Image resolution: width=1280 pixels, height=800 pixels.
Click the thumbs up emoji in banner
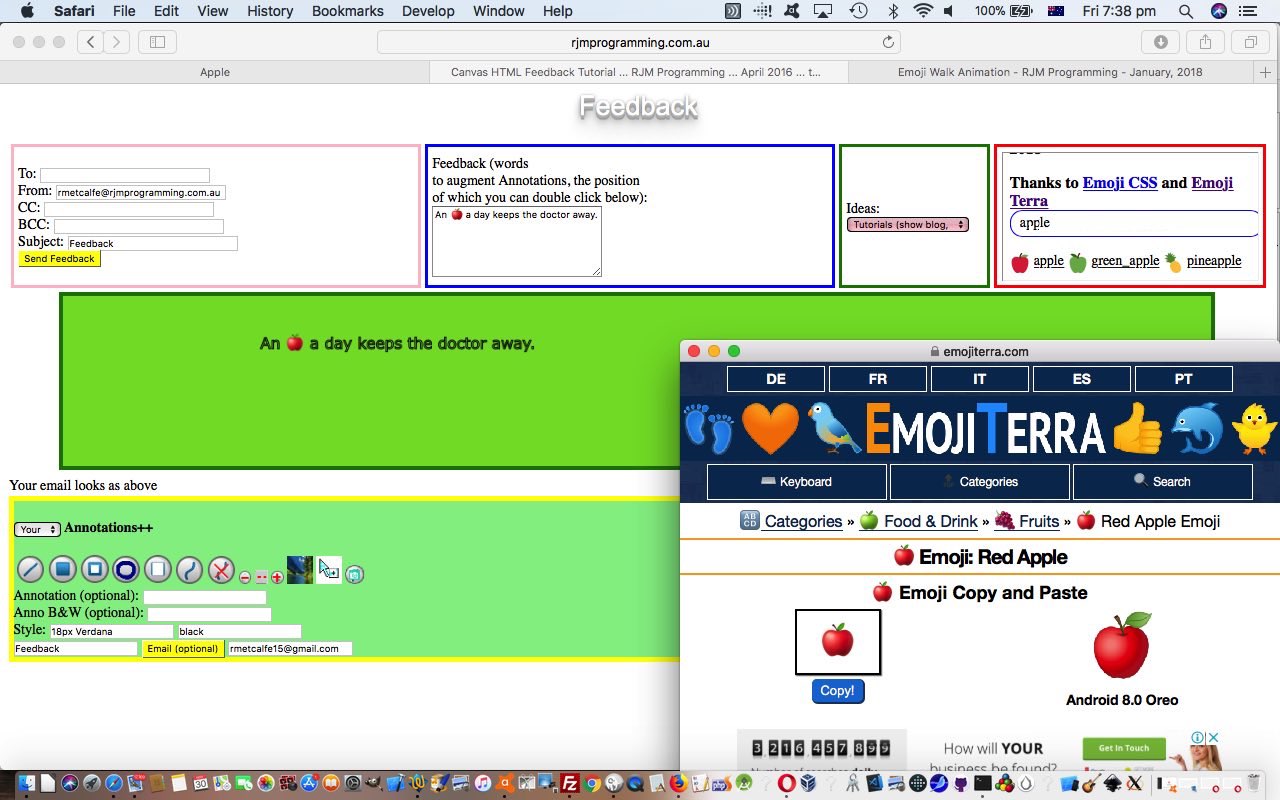1138,428
